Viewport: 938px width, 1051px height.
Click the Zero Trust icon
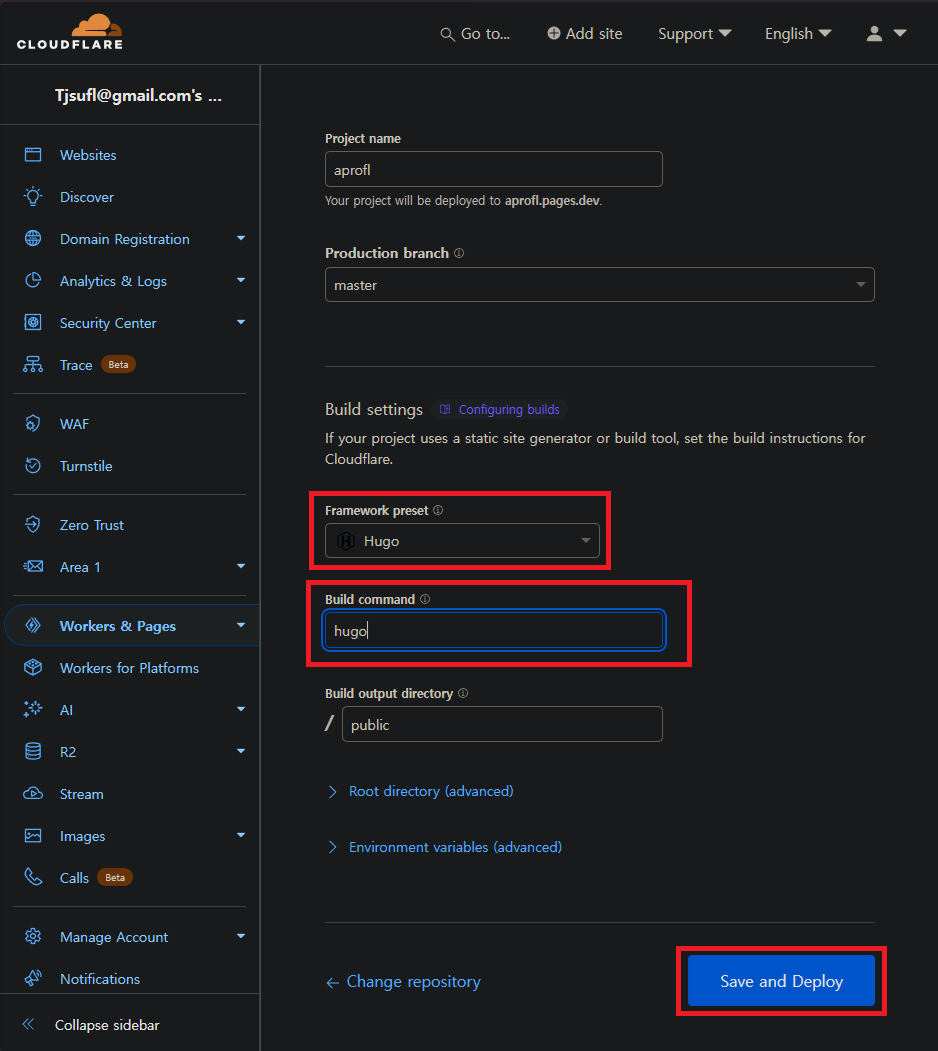[33, 525]
